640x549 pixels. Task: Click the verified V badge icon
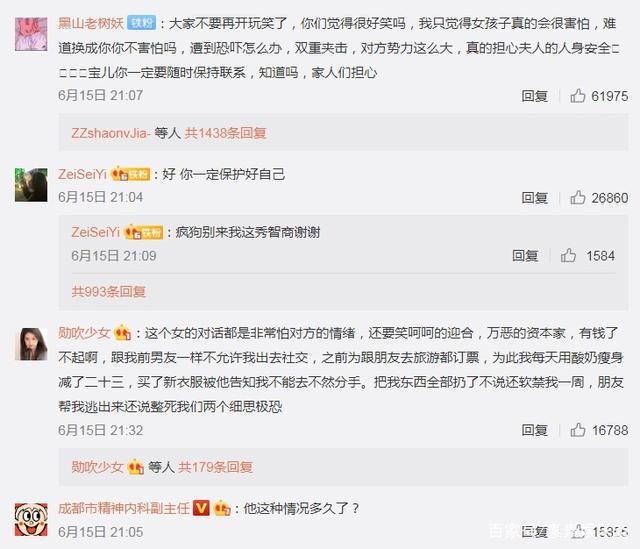coord(201,508)
